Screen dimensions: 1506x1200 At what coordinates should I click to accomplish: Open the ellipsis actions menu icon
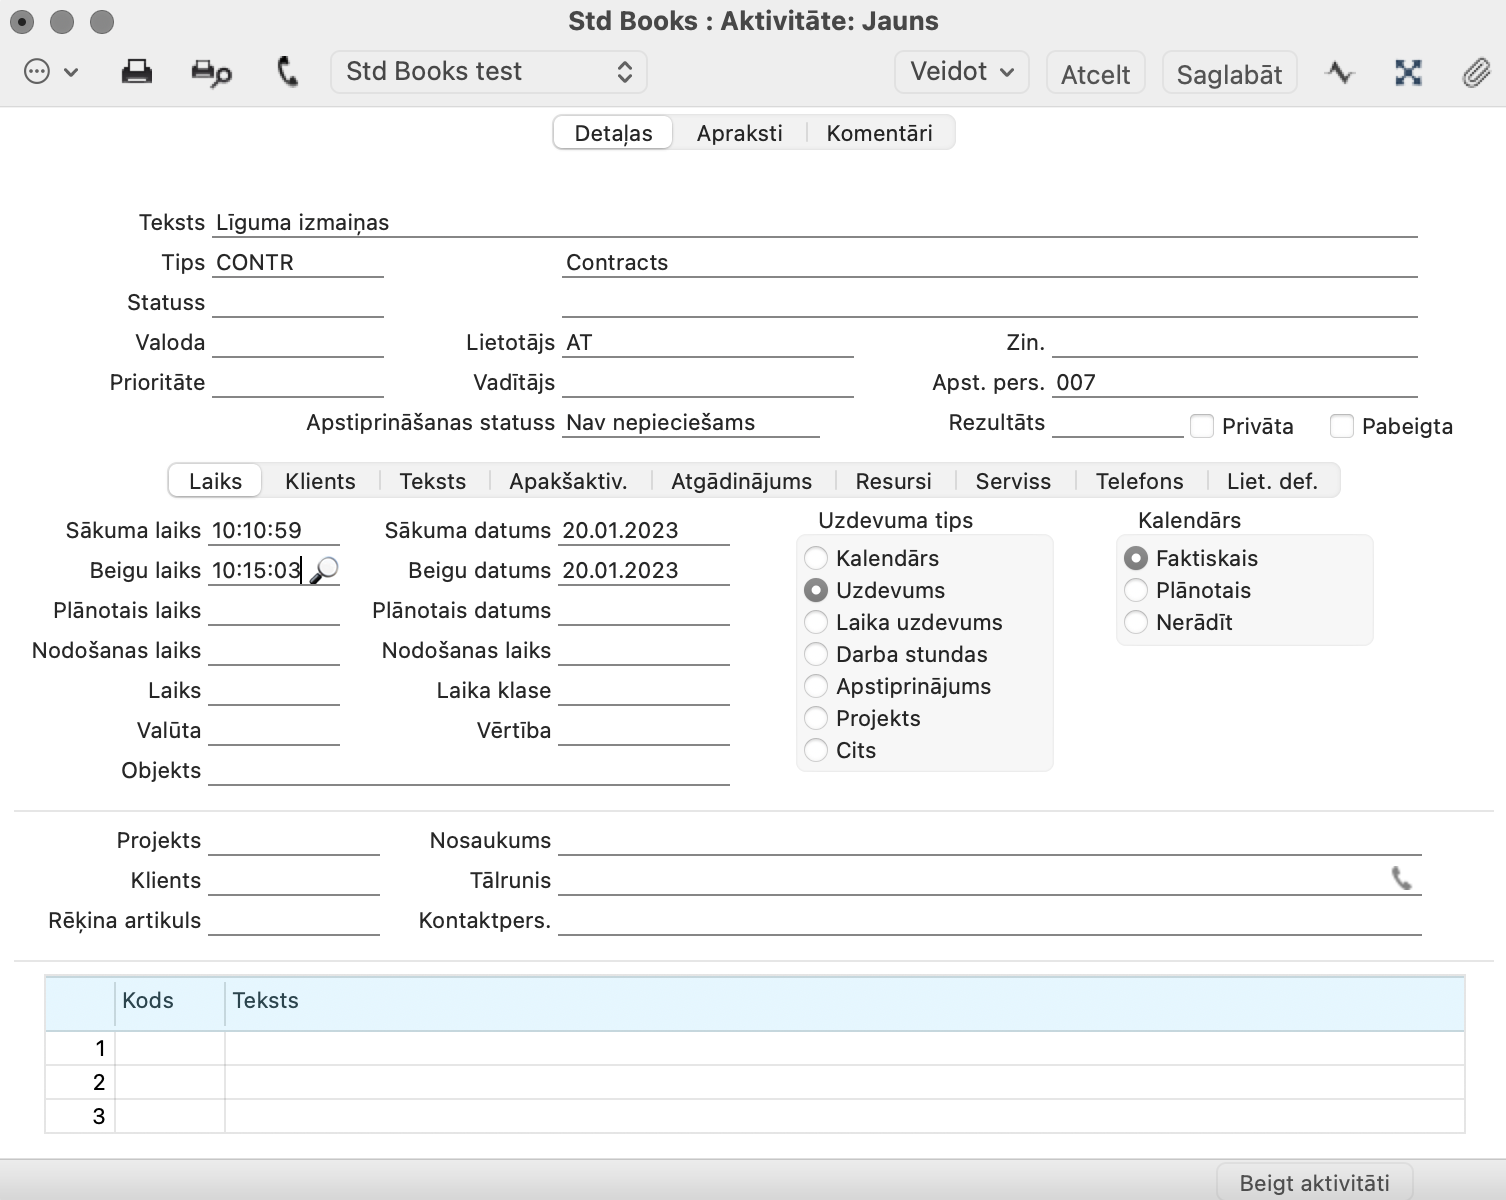pyautogui.click(x=37, y=72)
